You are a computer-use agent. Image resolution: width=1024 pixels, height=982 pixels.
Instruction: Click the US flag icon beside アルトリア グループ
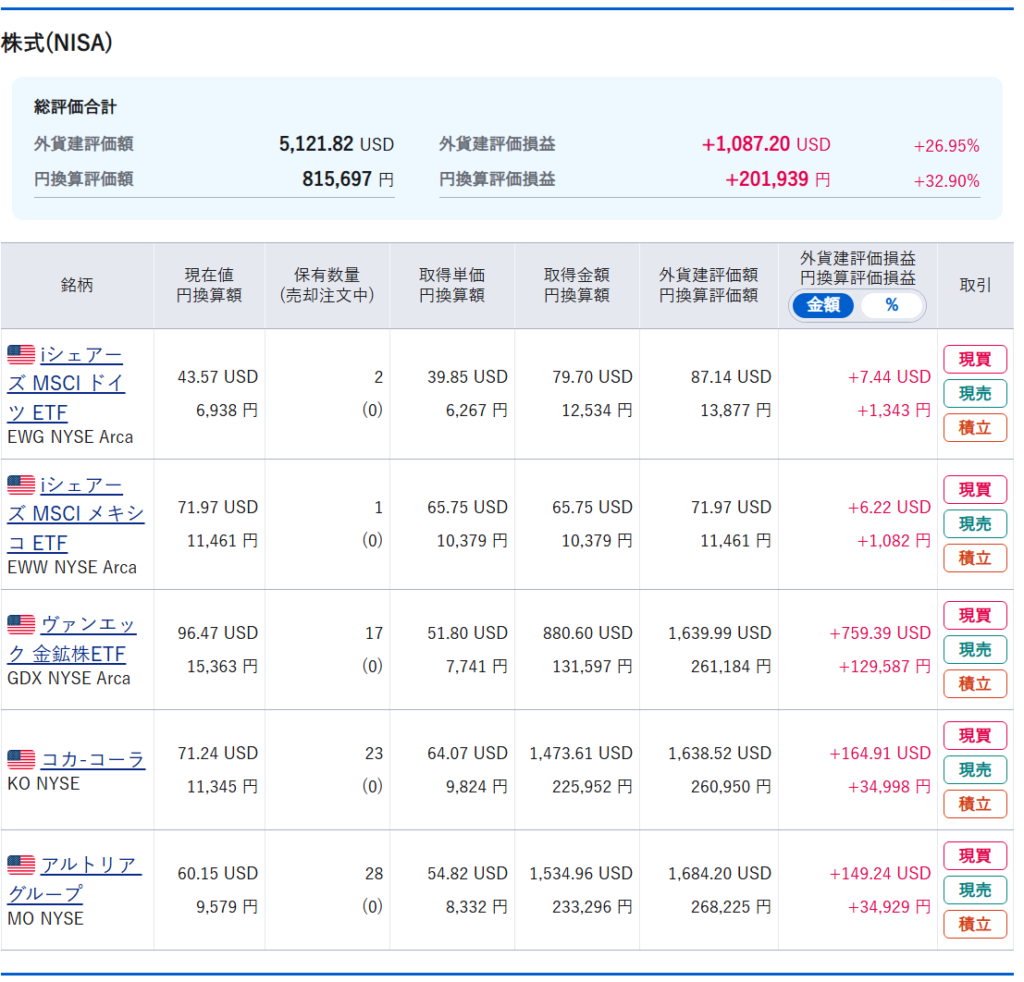pyautogui.click(x=21, y=864)
